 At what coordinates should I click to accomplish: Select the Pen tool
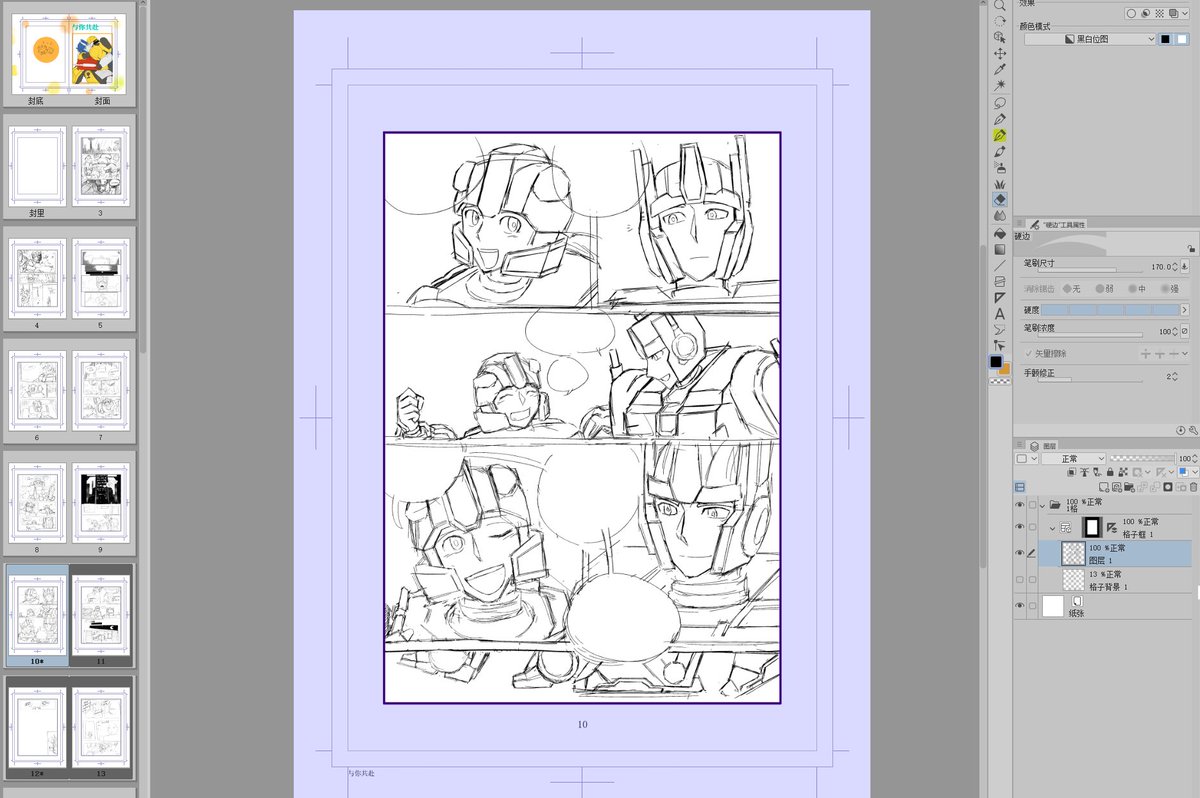coord(999,119)
